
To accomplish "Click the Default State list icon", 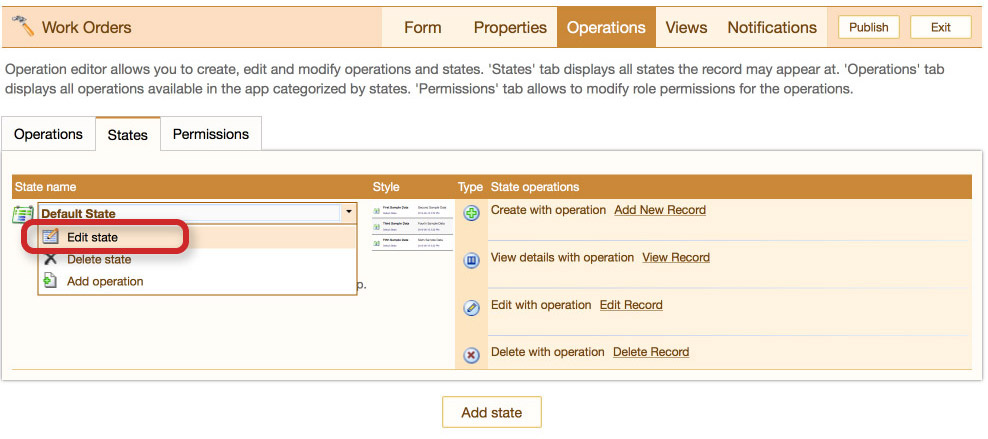I will [23, 213].
